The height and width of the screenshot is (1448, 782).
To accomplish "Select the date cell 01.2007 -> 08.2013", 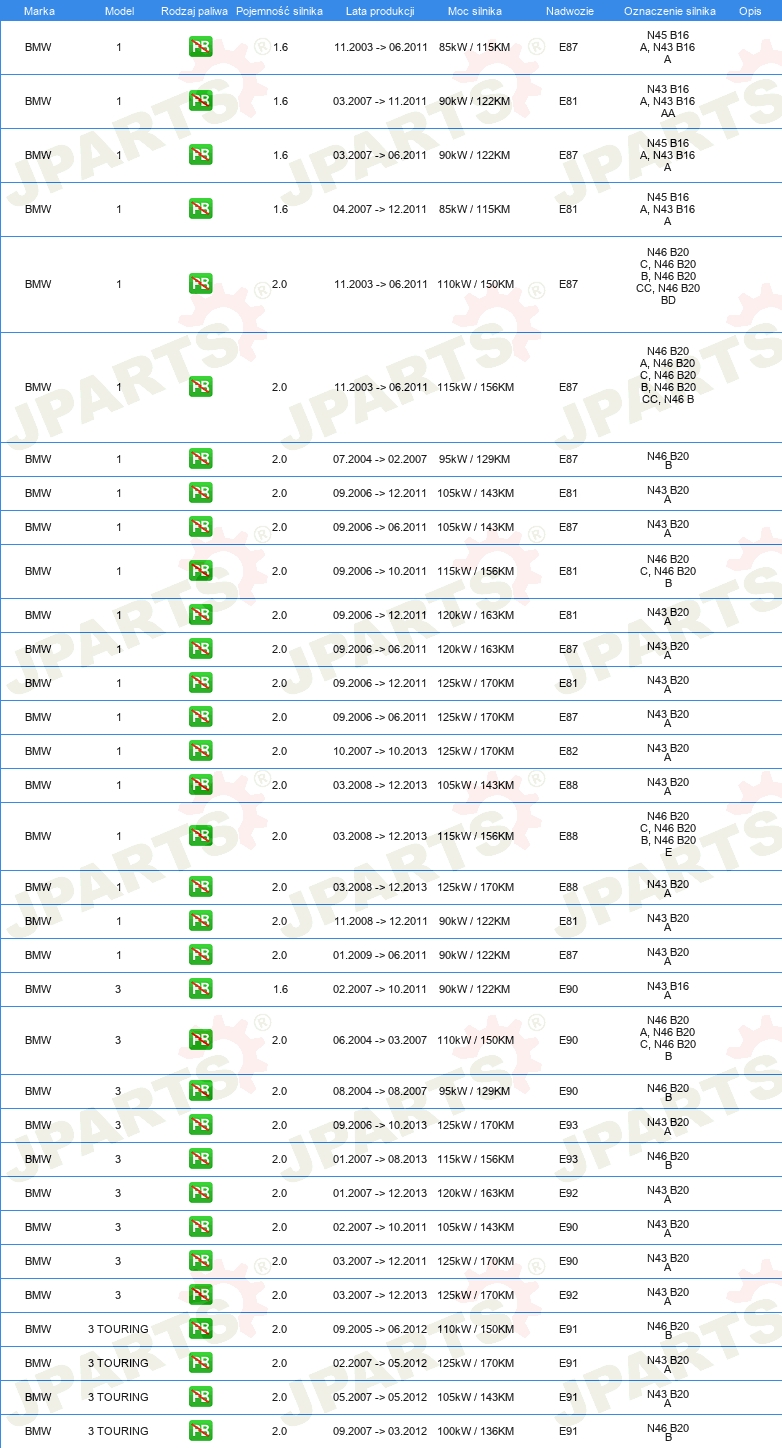I will point(380,1159).
